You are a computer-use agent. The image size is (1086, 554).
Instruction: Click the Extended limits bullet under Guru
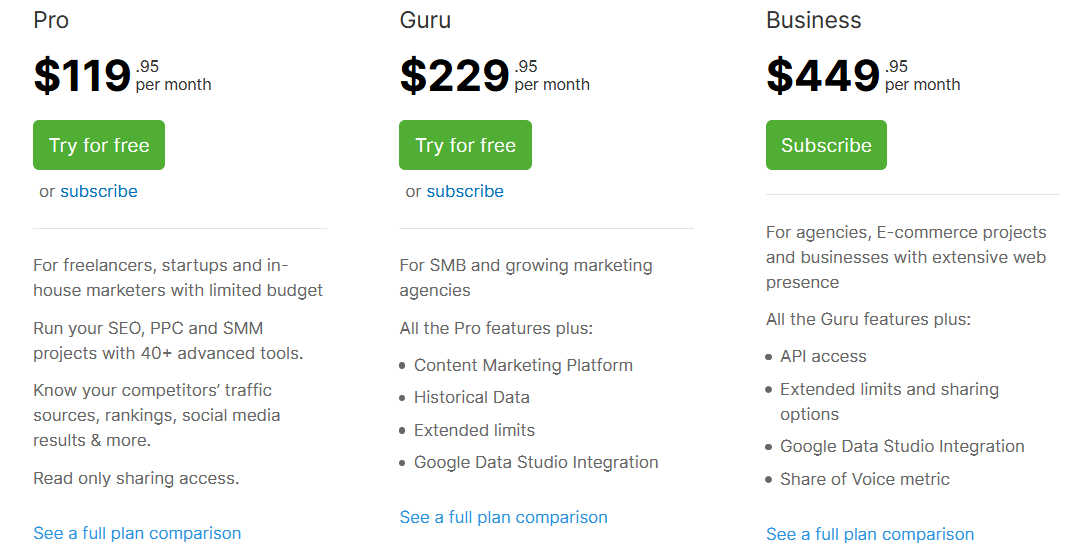click(474, 430)
